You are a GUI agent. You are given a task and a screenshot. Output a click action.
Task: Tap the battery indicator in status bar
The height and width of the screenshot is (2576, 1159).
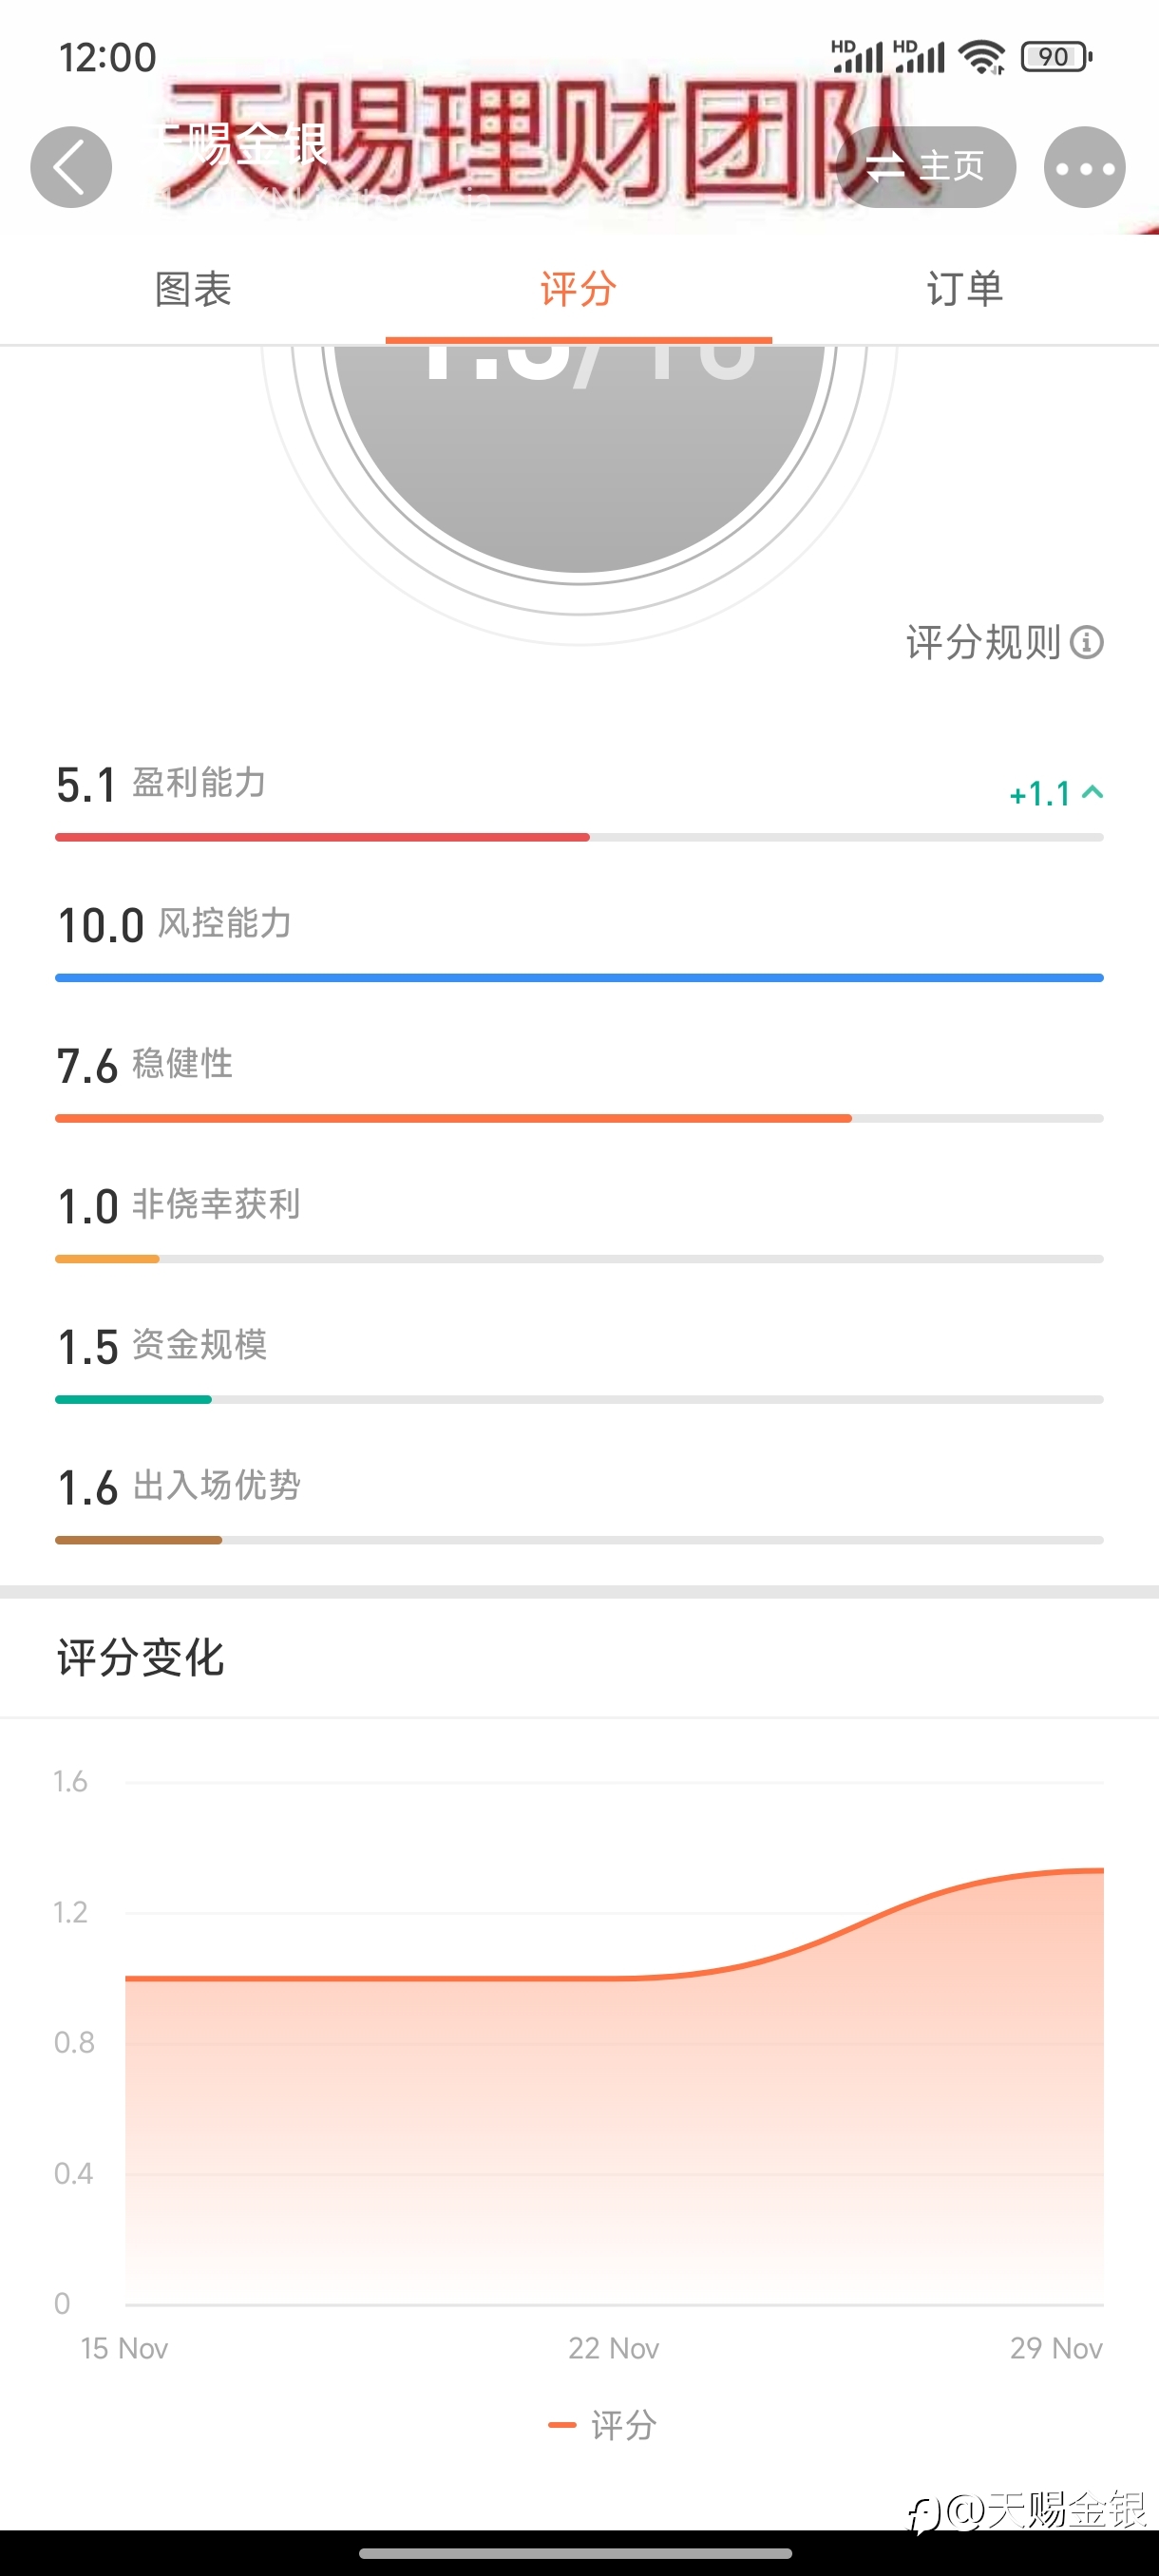click(x=1056, y=57)
